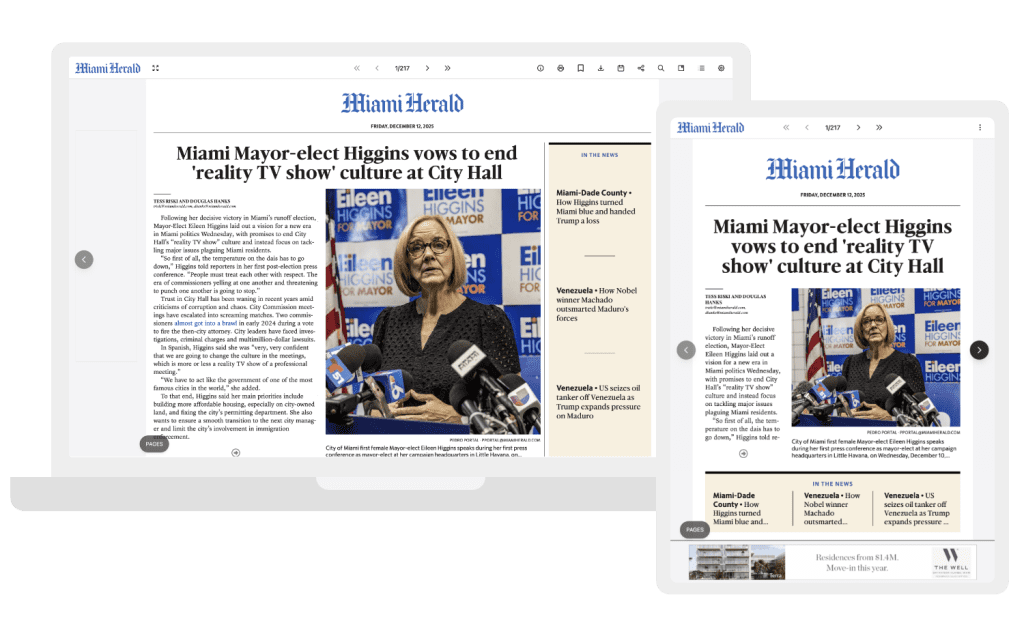
Task: Click 'IN THE NEWS' heading in laptop sidebar
Action: click(600, 155)
